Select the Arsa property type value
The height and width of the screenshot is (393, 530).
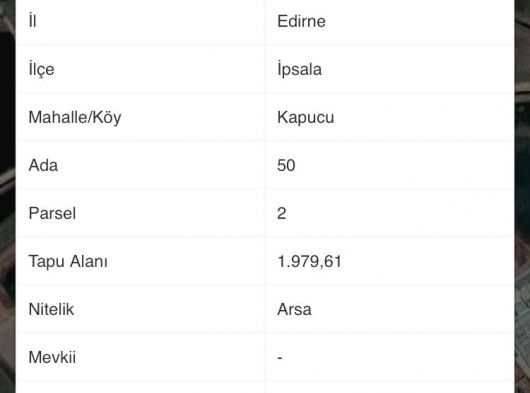[294, 310]
